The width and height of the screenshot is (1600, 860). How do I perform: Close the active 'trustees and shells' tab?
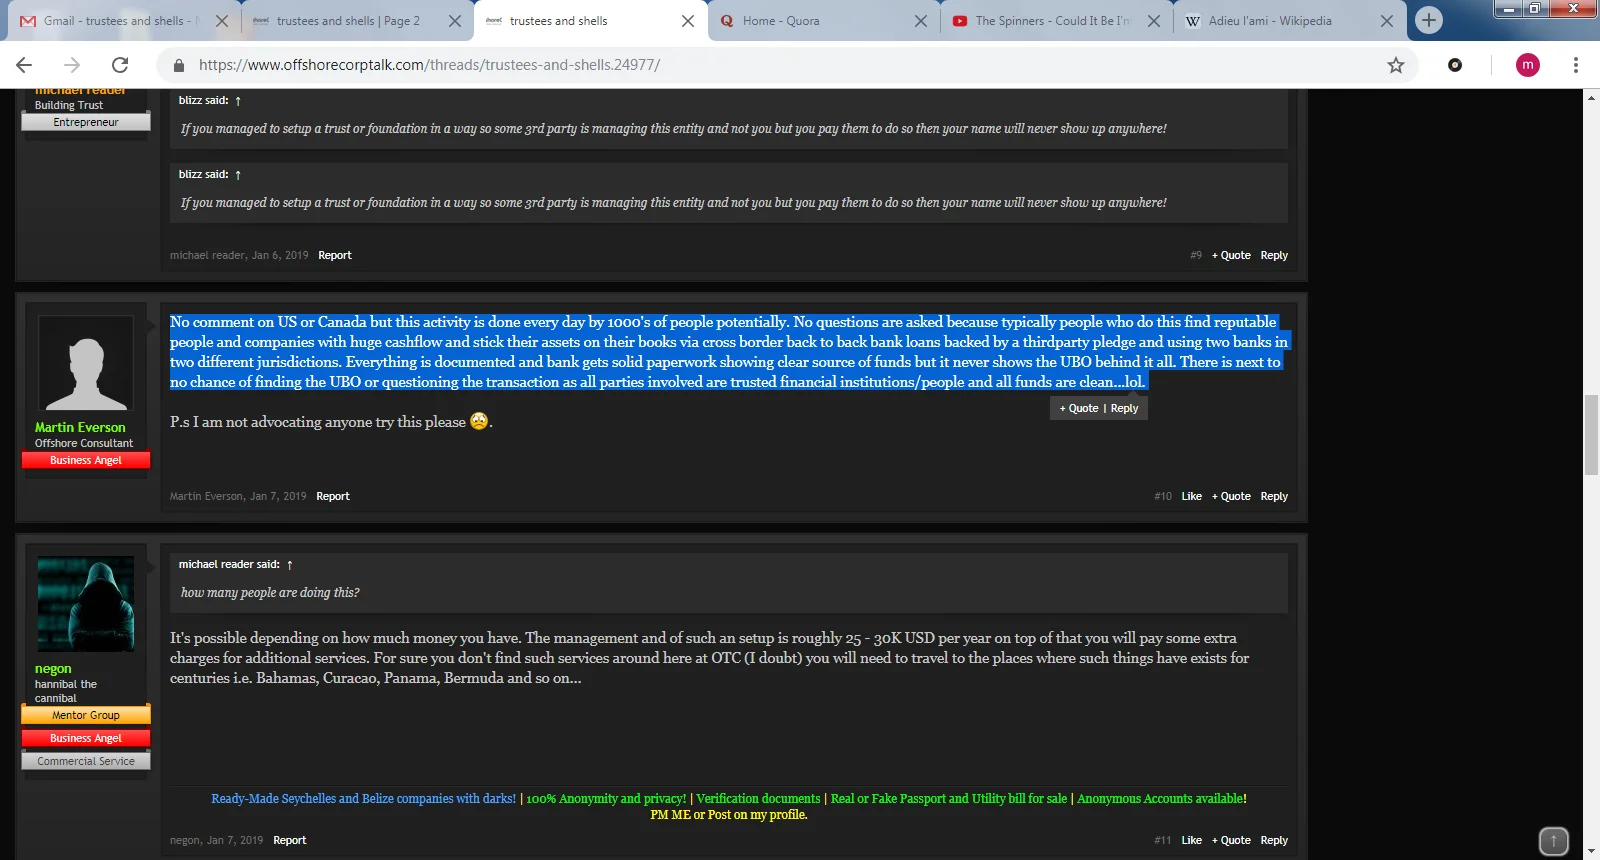click(x=688, y=21)
